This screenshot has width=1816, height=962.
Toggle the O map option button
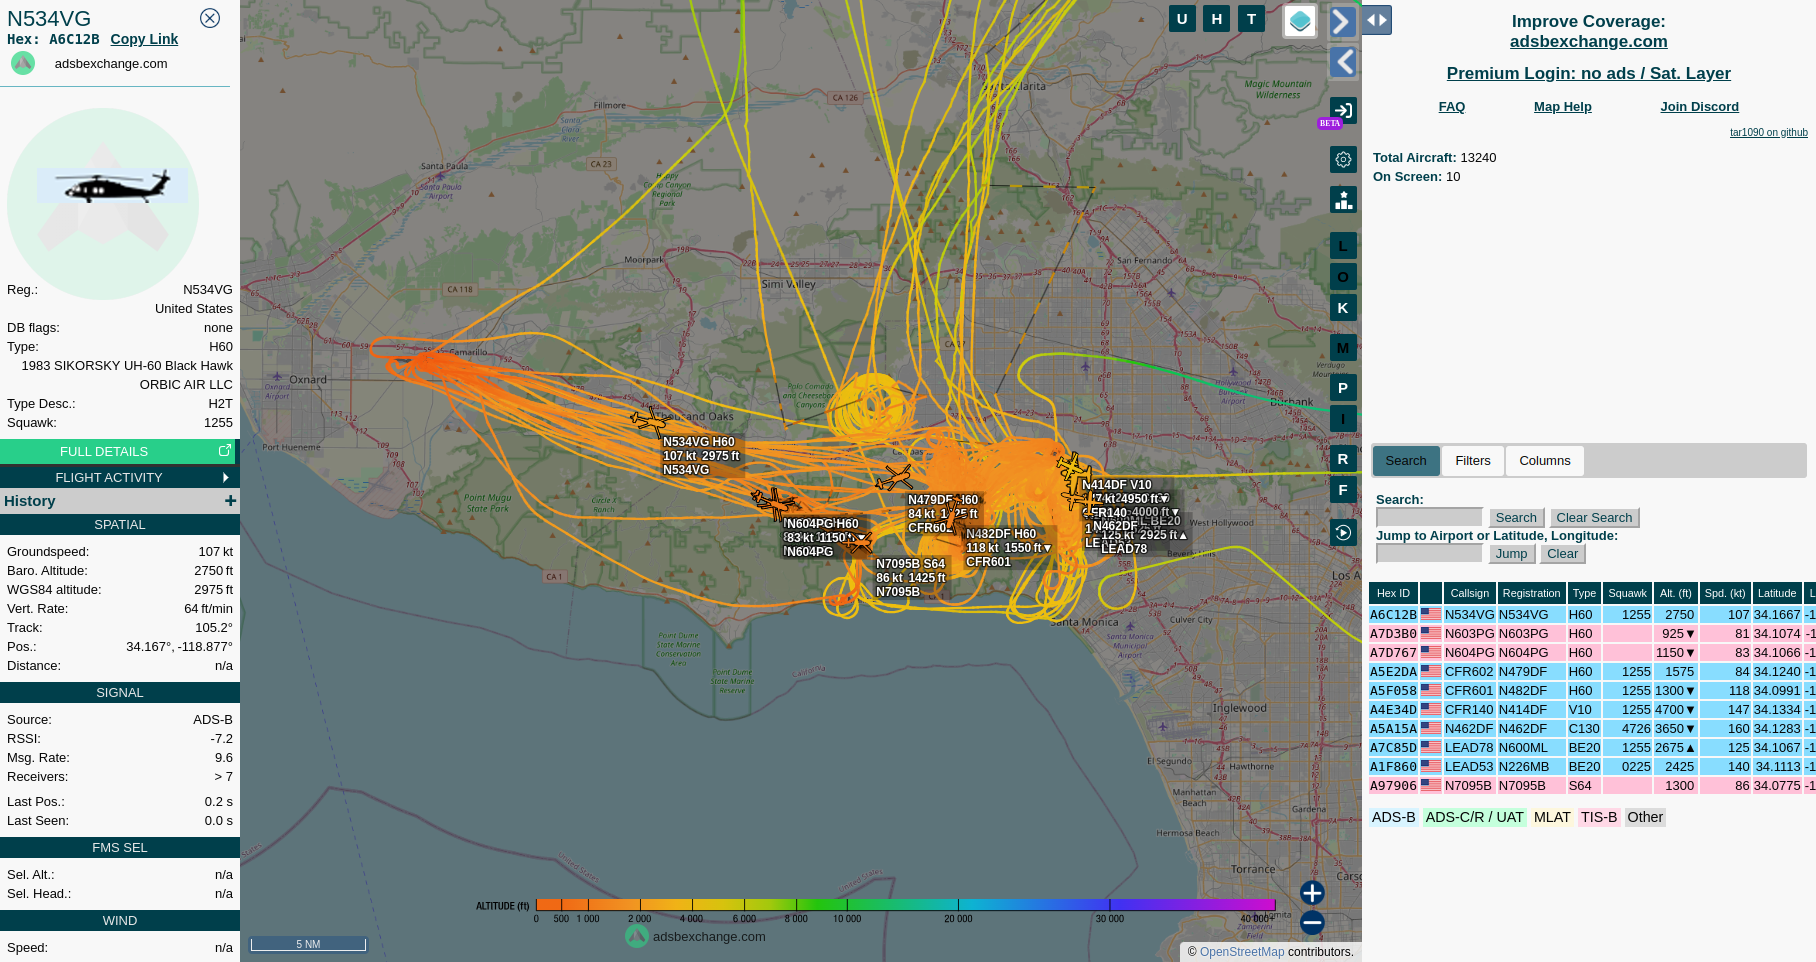1343,277
